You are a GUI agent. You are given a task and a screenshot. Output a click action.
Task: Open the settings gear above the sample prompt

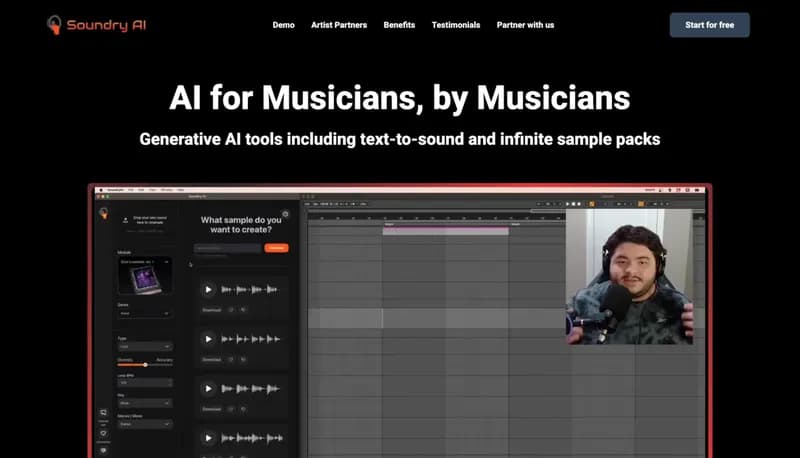tap(285, 214)
